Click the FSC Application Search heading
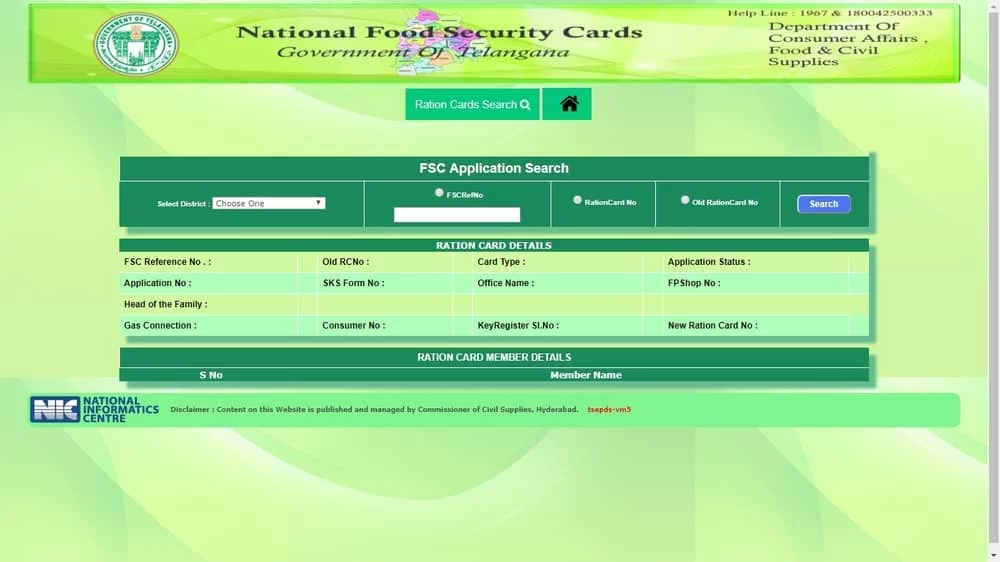Screen dimensions: 1000x562 (494, 168)
